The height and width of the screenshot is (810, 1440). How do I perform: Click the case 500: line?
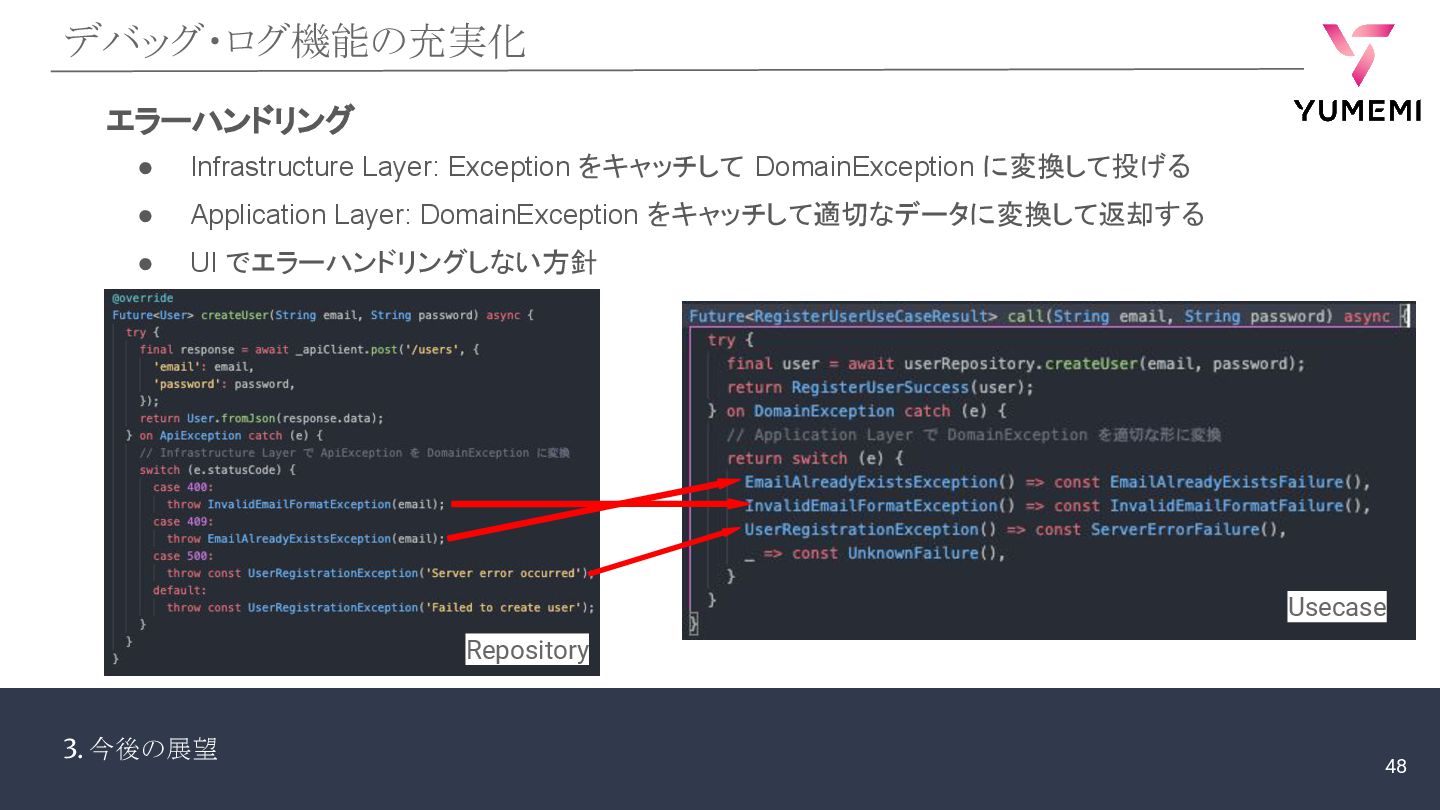183,556
